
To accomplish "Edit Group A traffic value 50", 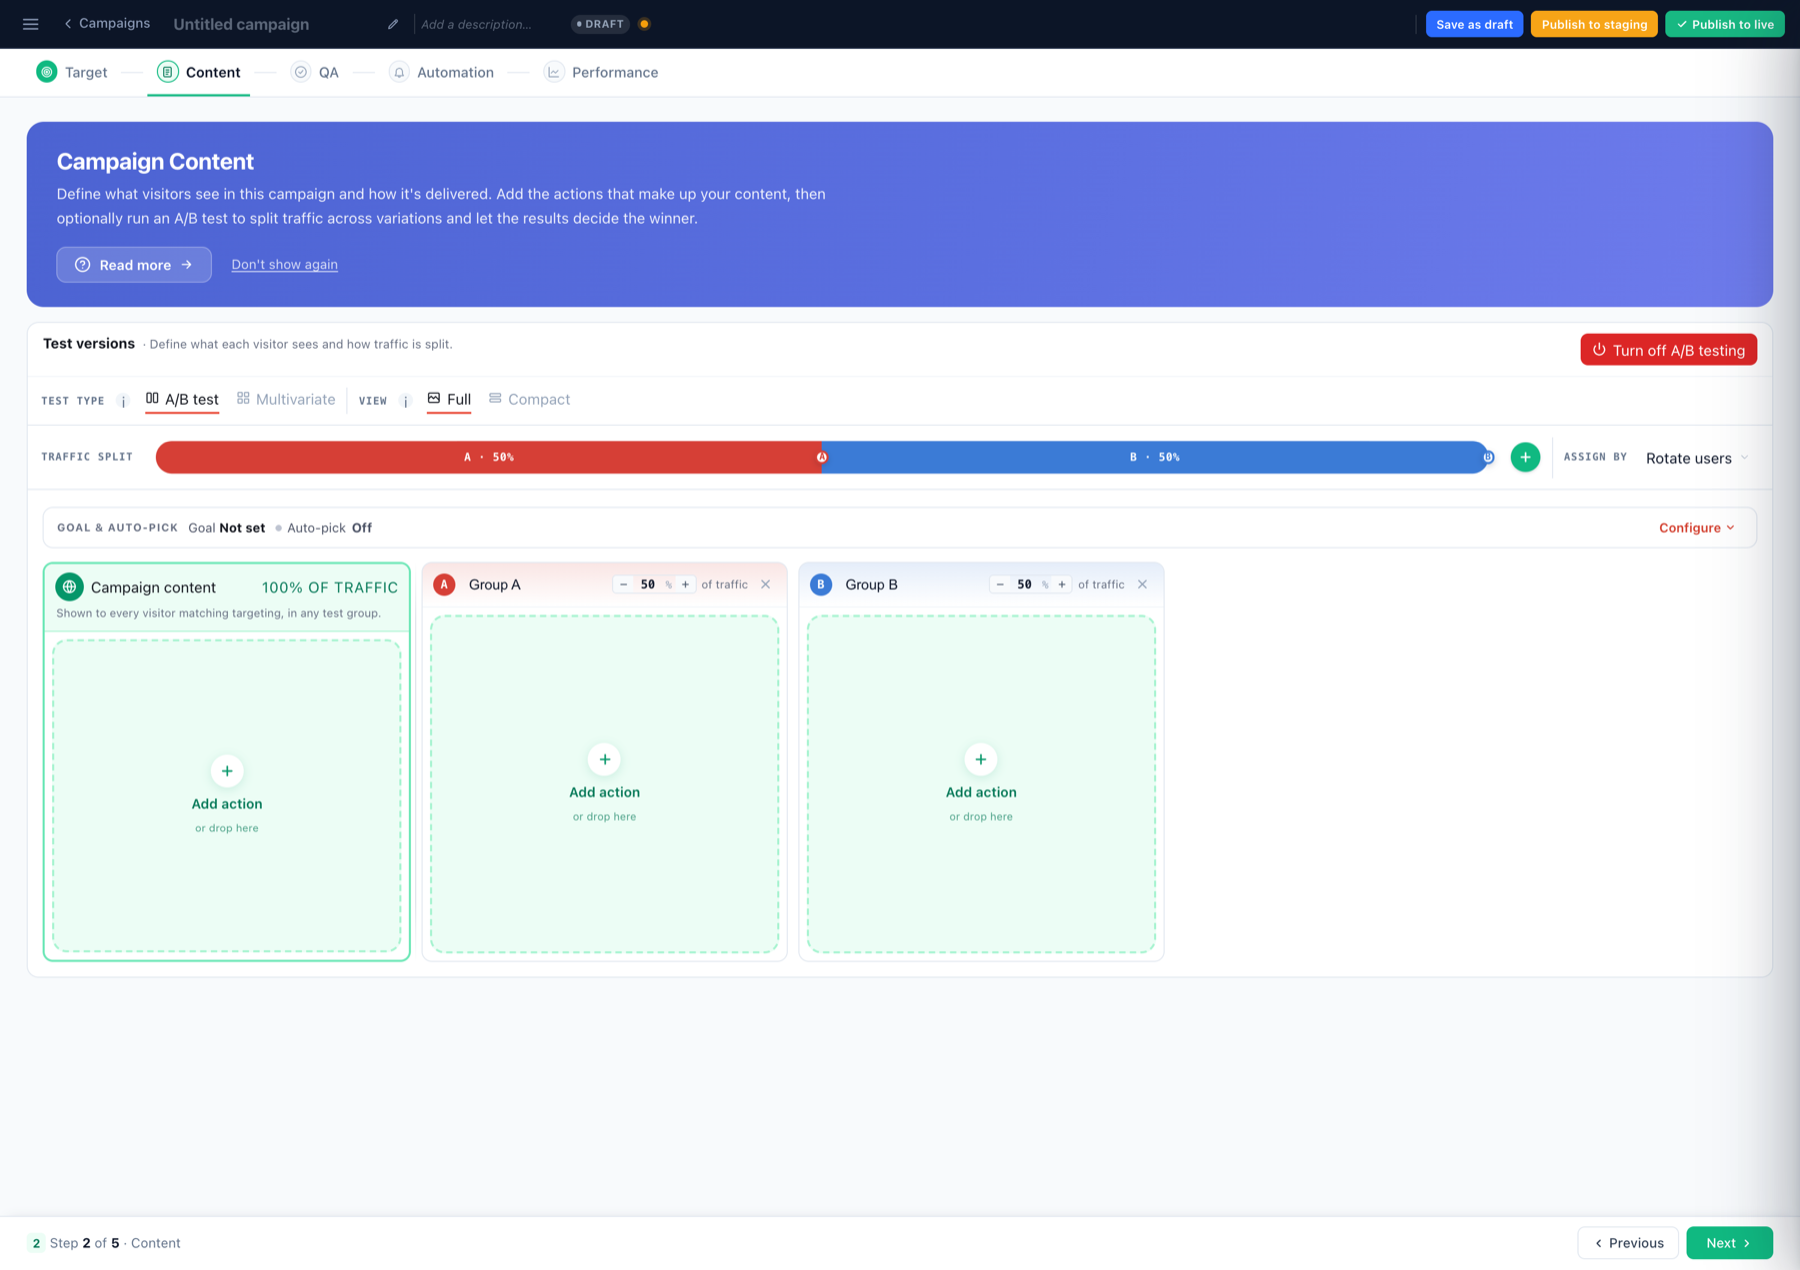I will 648,585.
